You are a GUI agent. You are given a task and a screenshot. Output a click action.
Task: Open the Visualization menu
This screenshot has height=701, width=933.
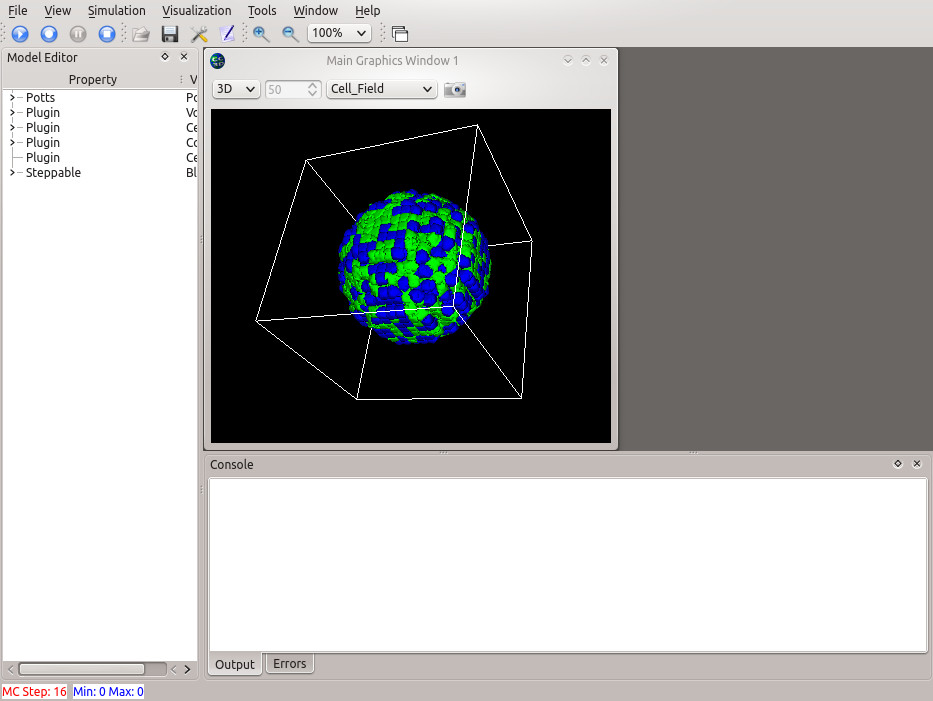(x=196, y=10)
